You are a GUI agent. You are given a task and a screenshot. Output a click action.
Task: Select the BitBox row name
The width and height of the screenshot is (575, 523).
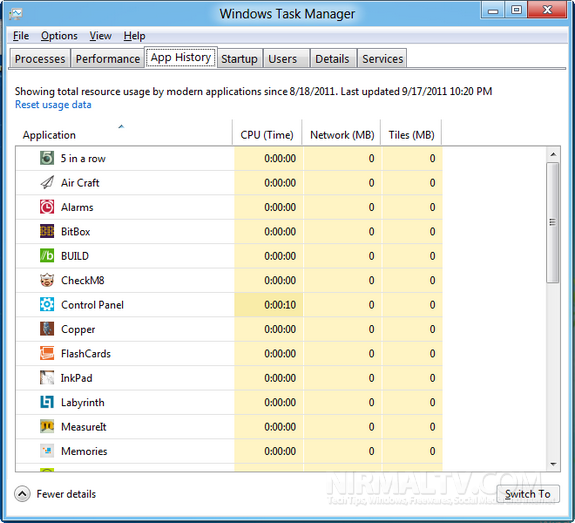(x=76, y=231)
